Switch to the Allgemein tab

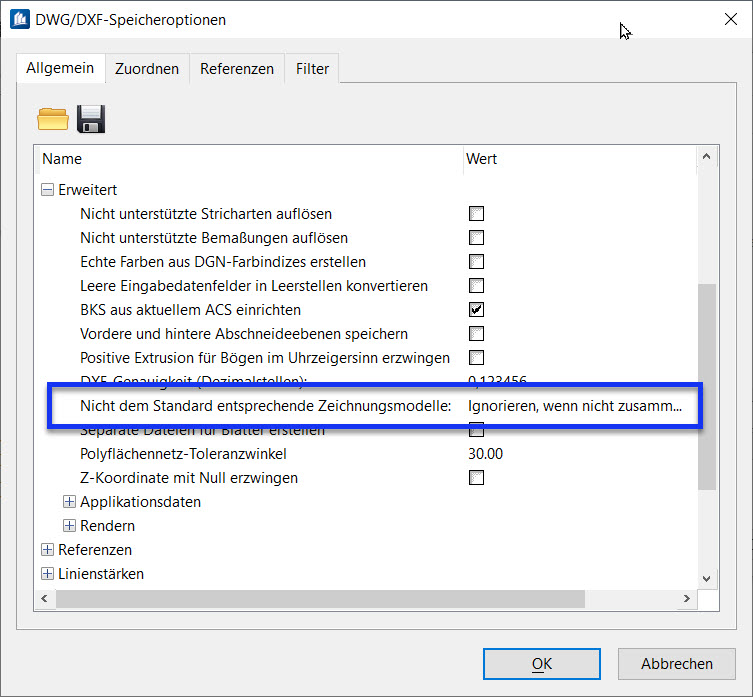point(60,68)
